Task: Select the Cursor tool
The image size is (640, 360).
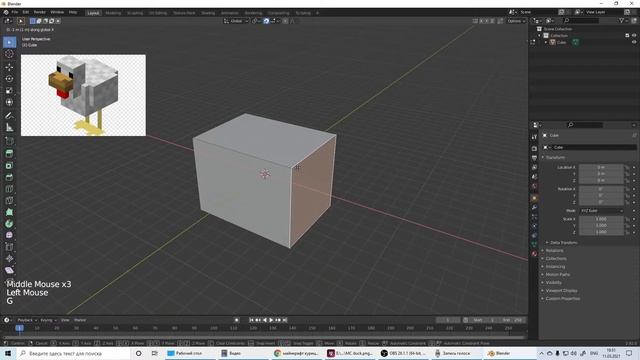Action: pyautogui.click(x=9, y=54)
